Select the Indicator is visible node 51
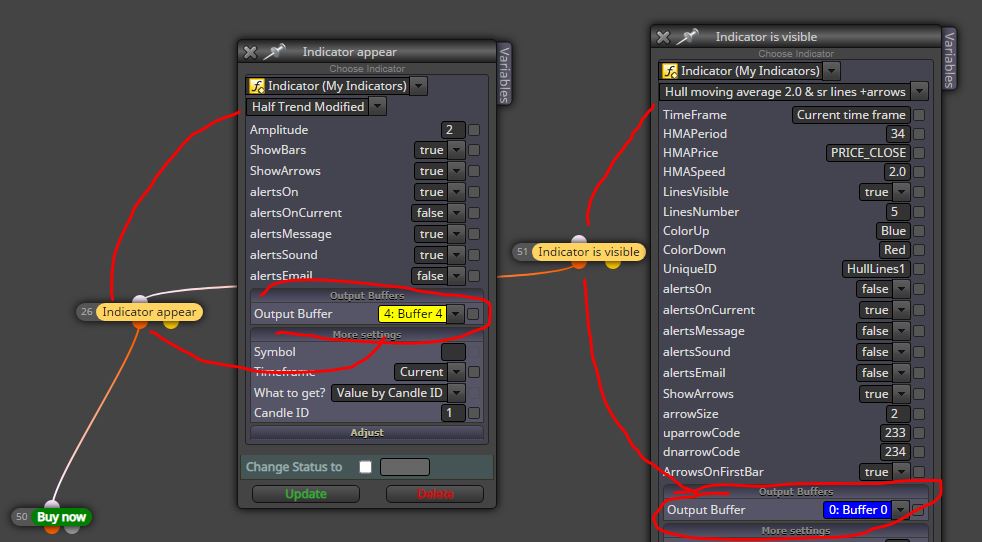 tap(588, 252)
